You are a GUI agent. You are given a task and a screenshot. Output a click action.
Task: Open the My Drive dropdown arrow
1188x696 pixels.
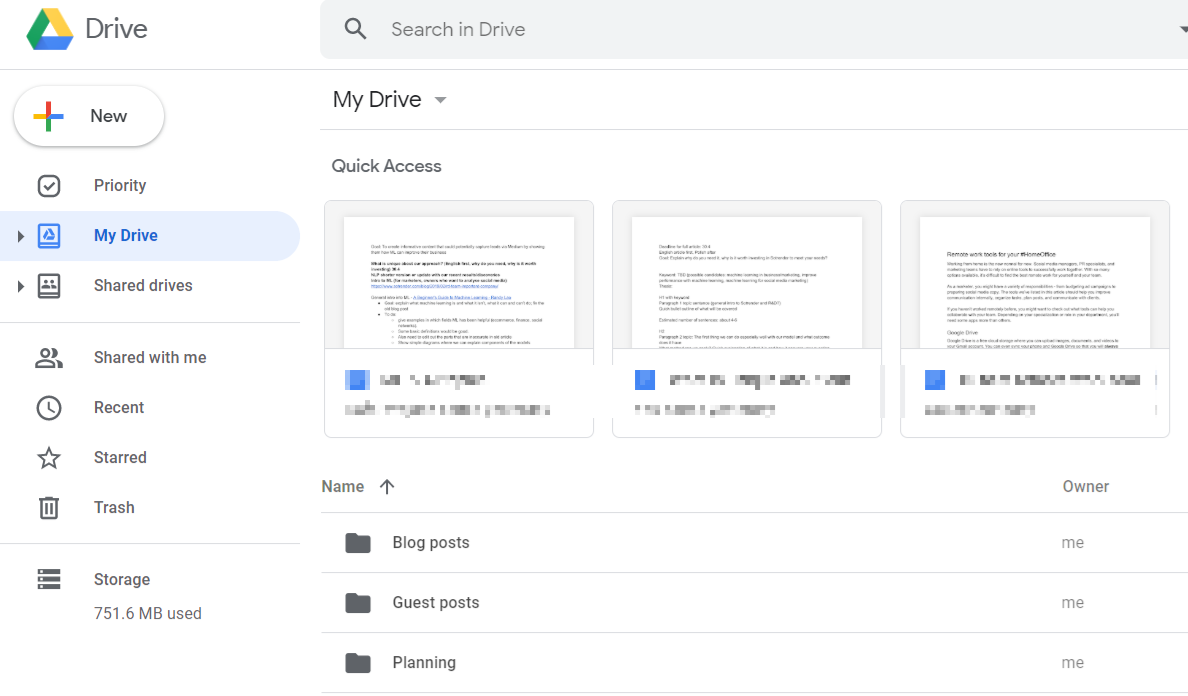[441, 100]
